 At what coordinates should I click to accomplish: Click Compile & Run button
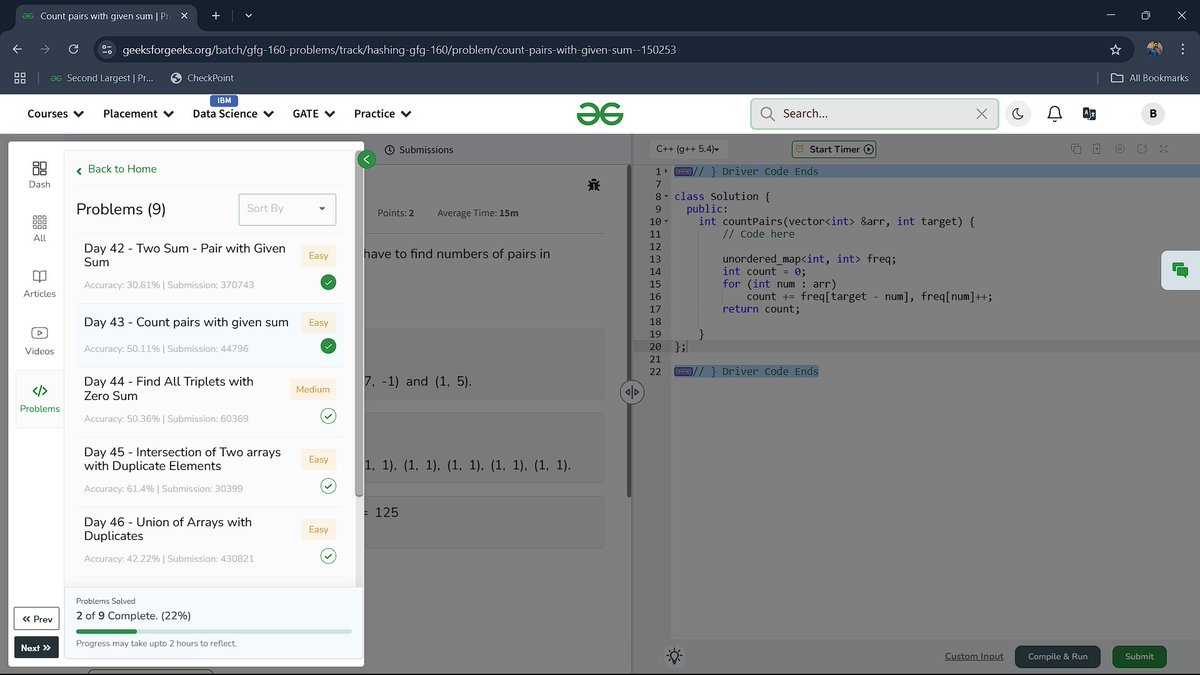click(x=1058, y=657)
